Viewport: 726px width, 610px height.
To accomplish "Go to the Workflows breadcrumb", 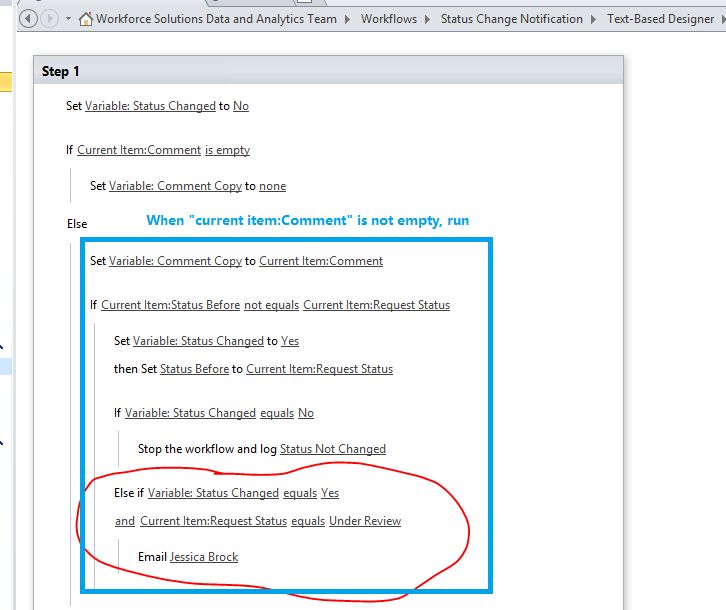I will pyautogui.click(x=389, y=19).
